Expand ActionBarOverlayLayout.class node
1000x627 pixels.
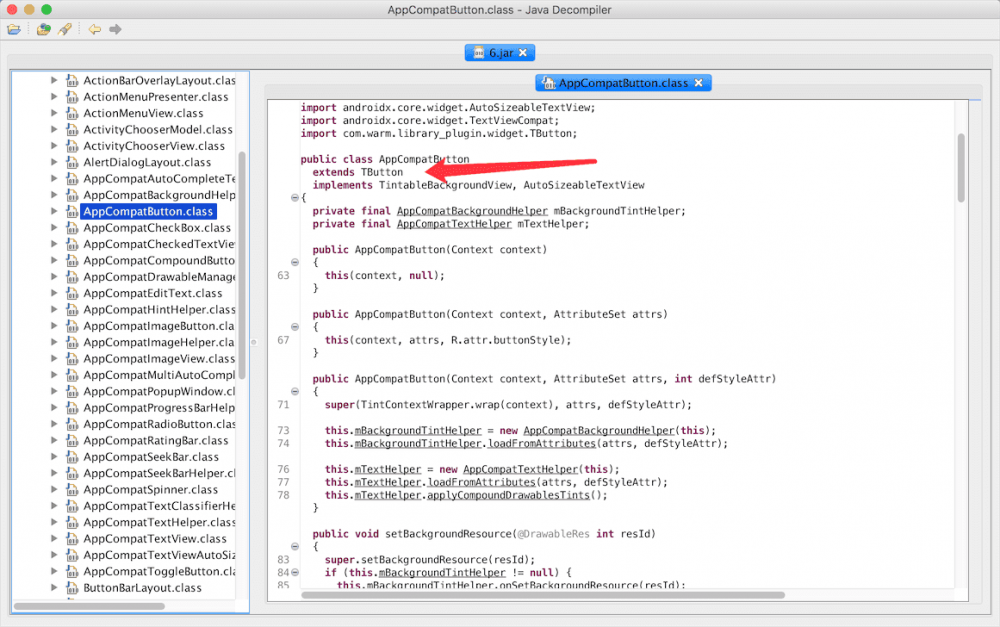click(54, 80)
